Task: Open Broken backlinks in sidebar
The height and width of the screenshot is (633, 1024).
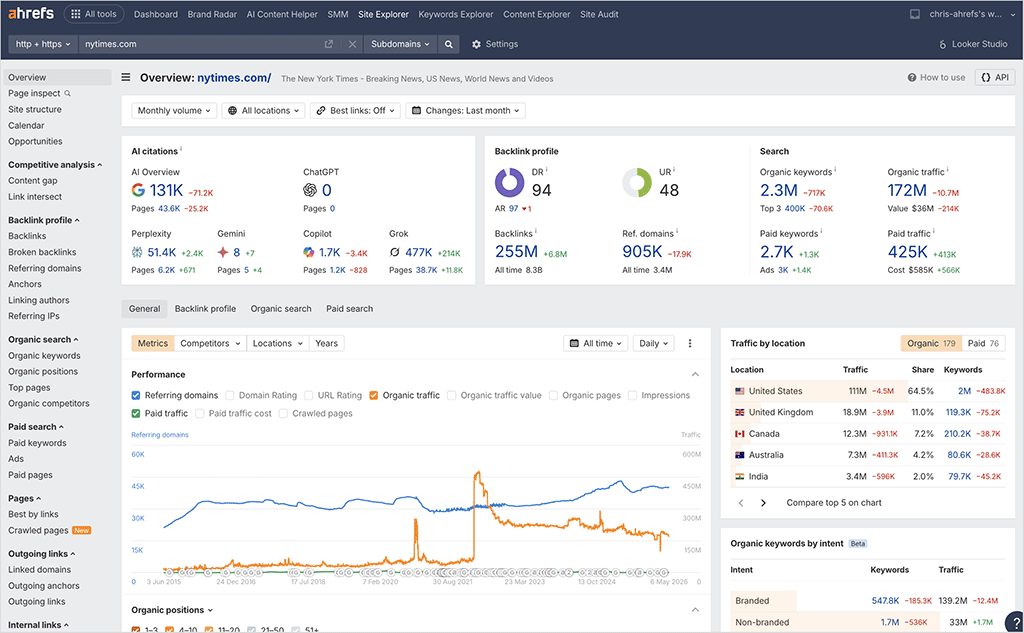Action: (42, 252)
